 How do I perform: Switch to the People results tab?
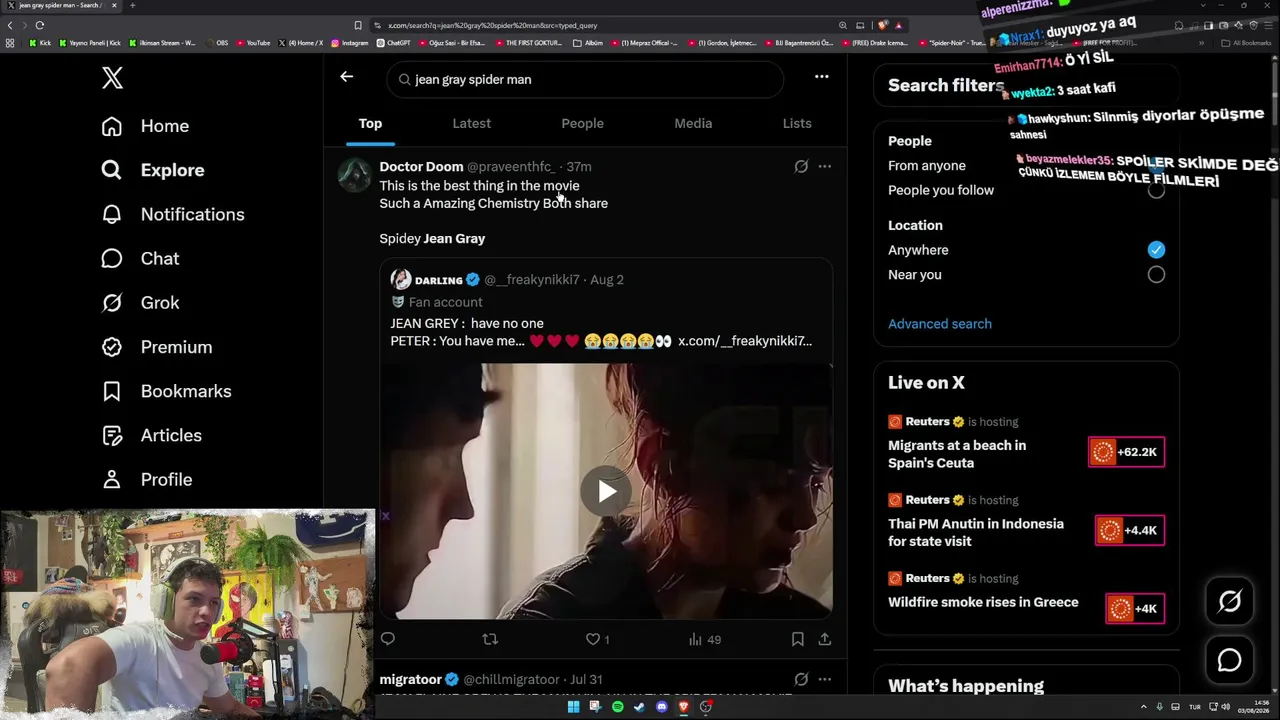(582, 123)
